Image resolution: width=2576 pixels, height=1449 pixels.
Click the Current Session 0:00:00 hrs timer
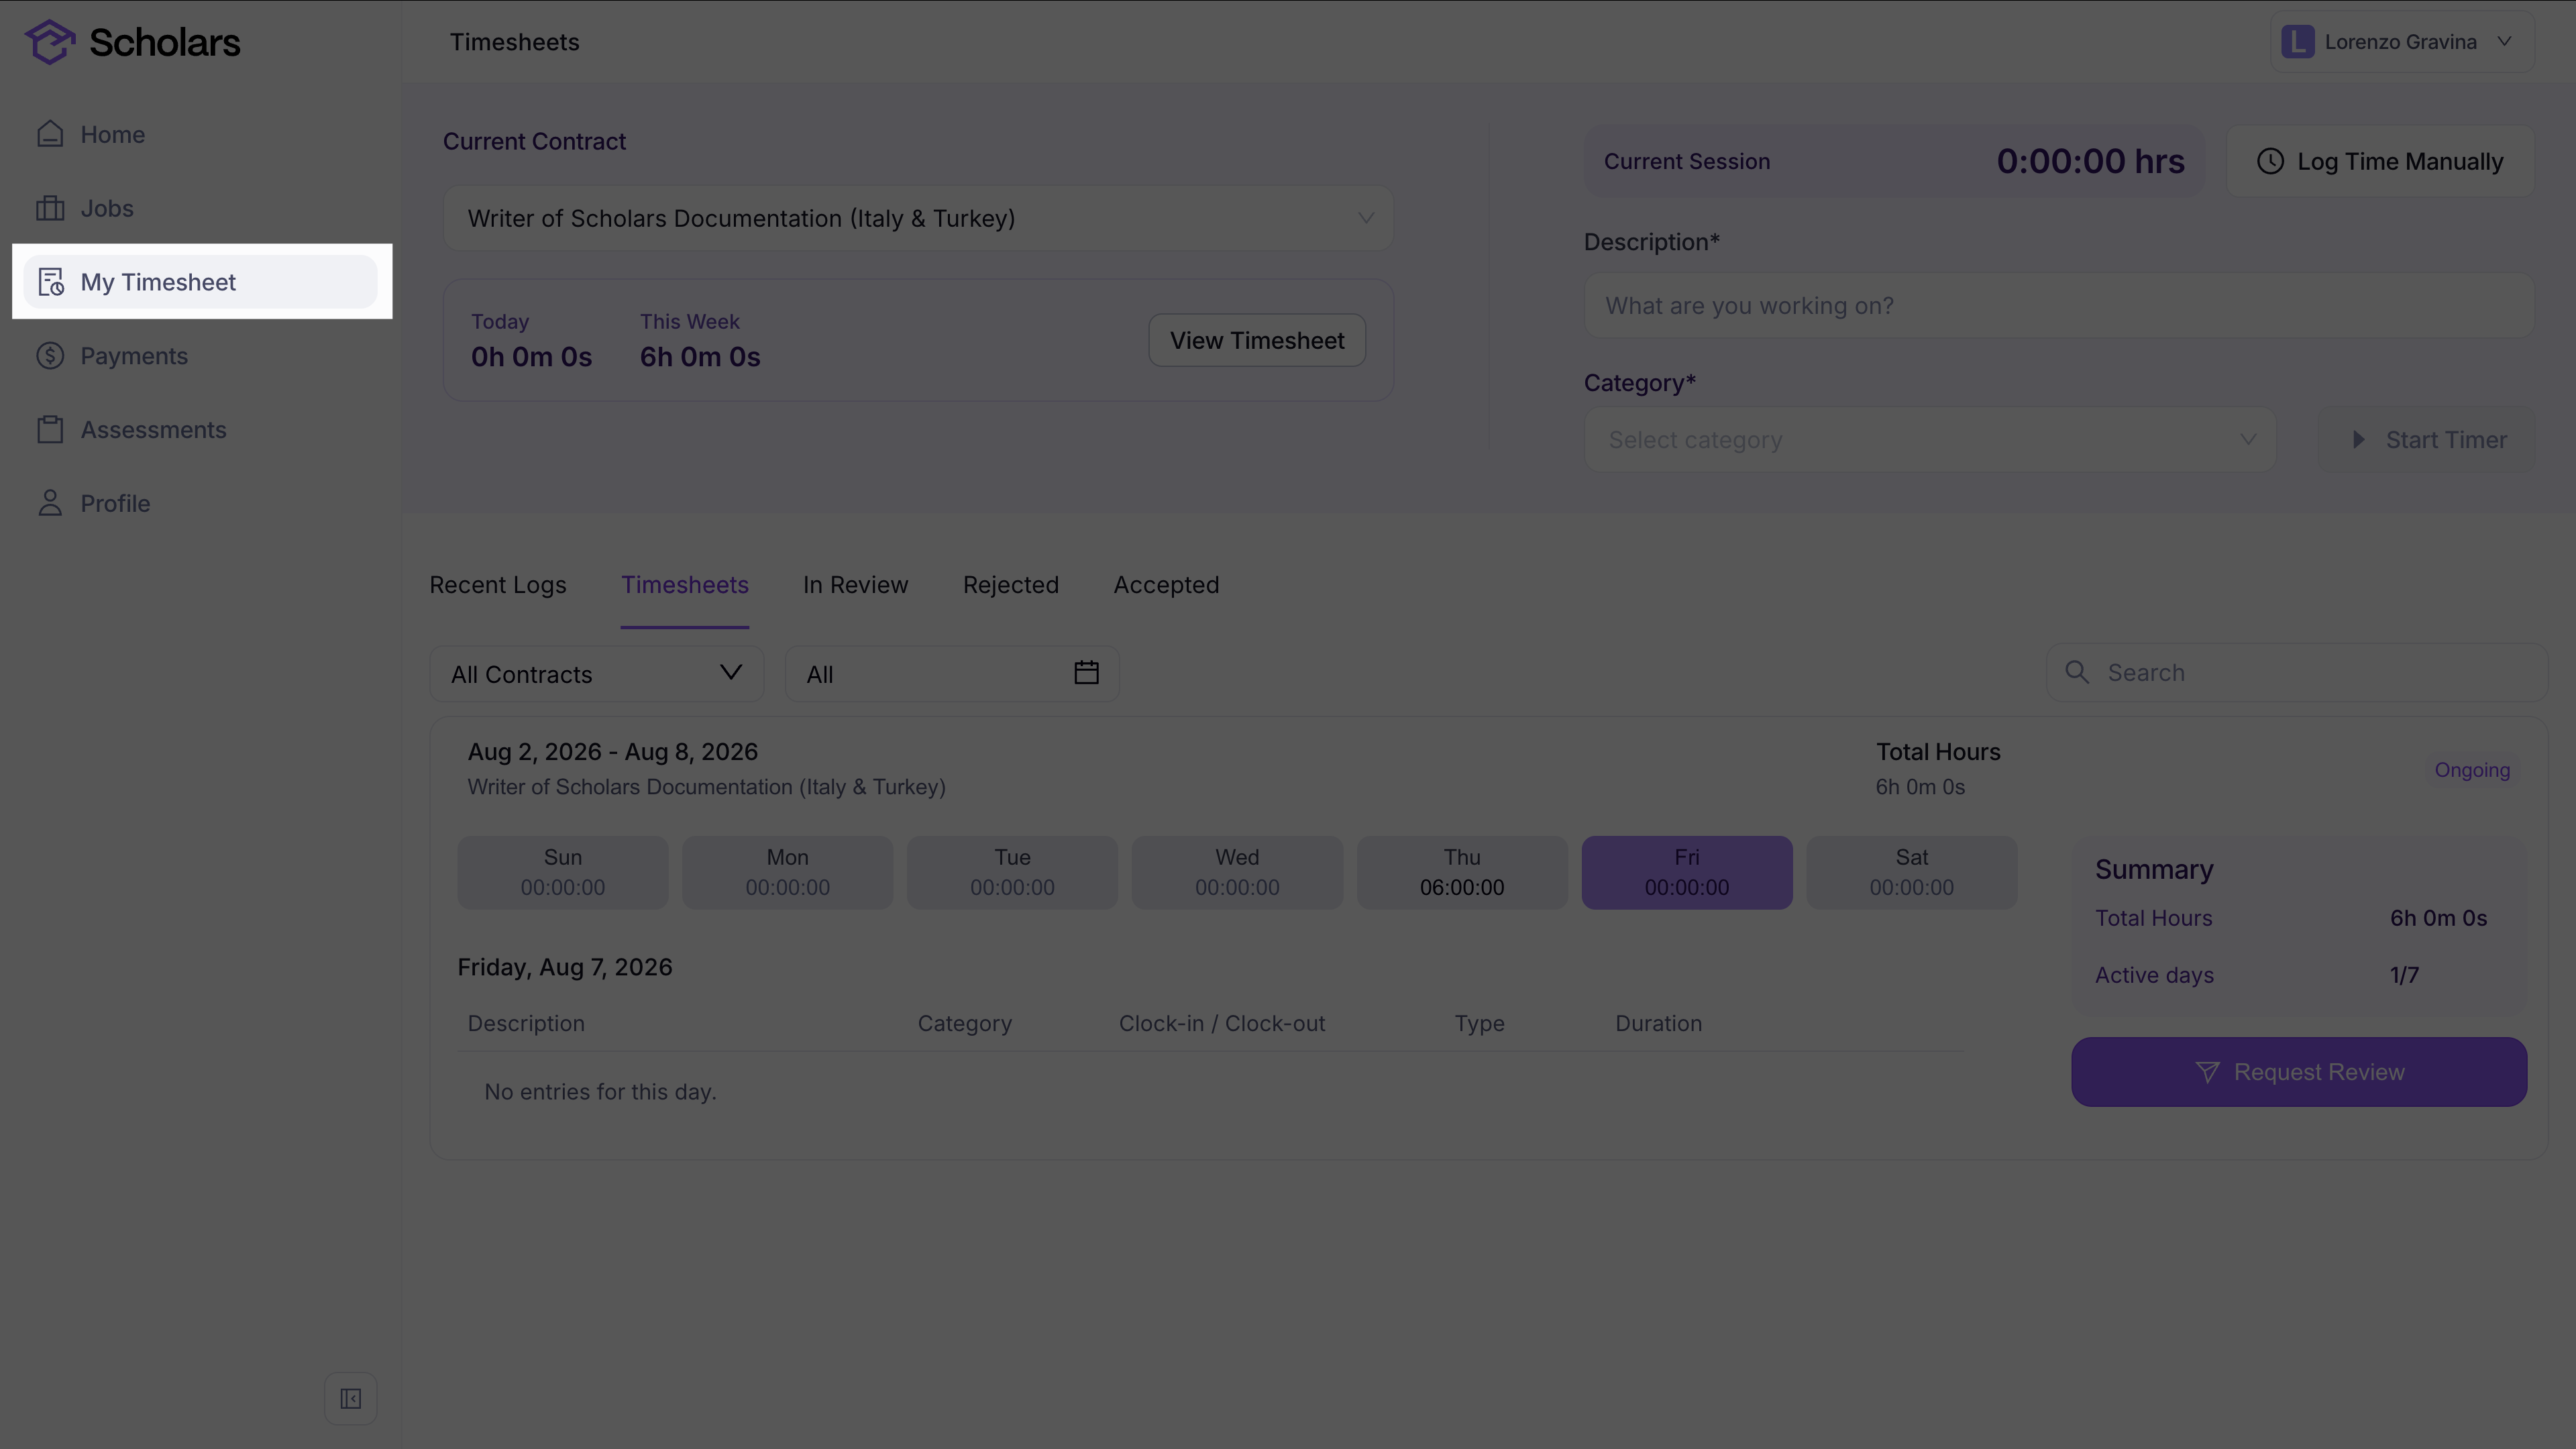1894,161
